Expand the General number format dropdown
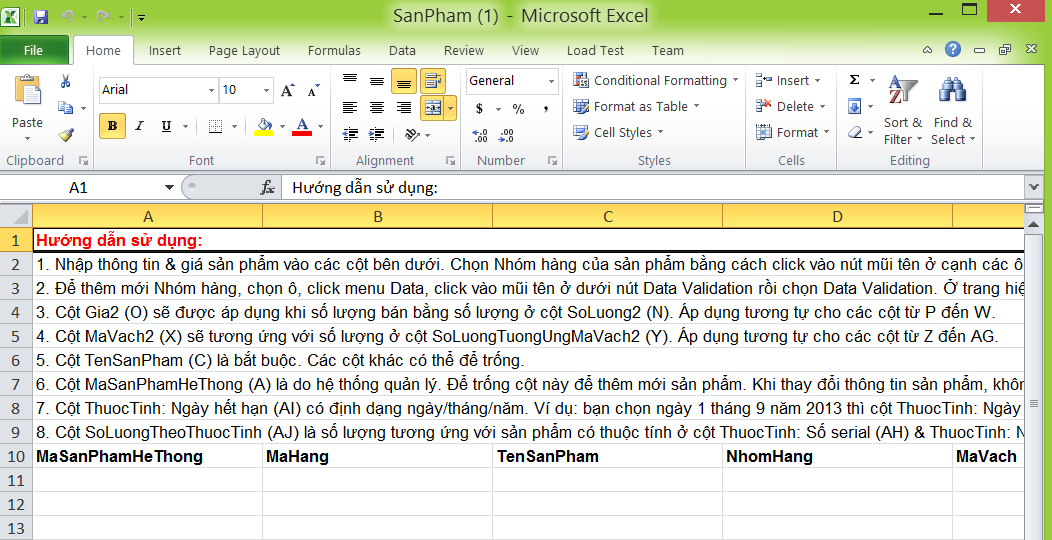 click(551, 81)
